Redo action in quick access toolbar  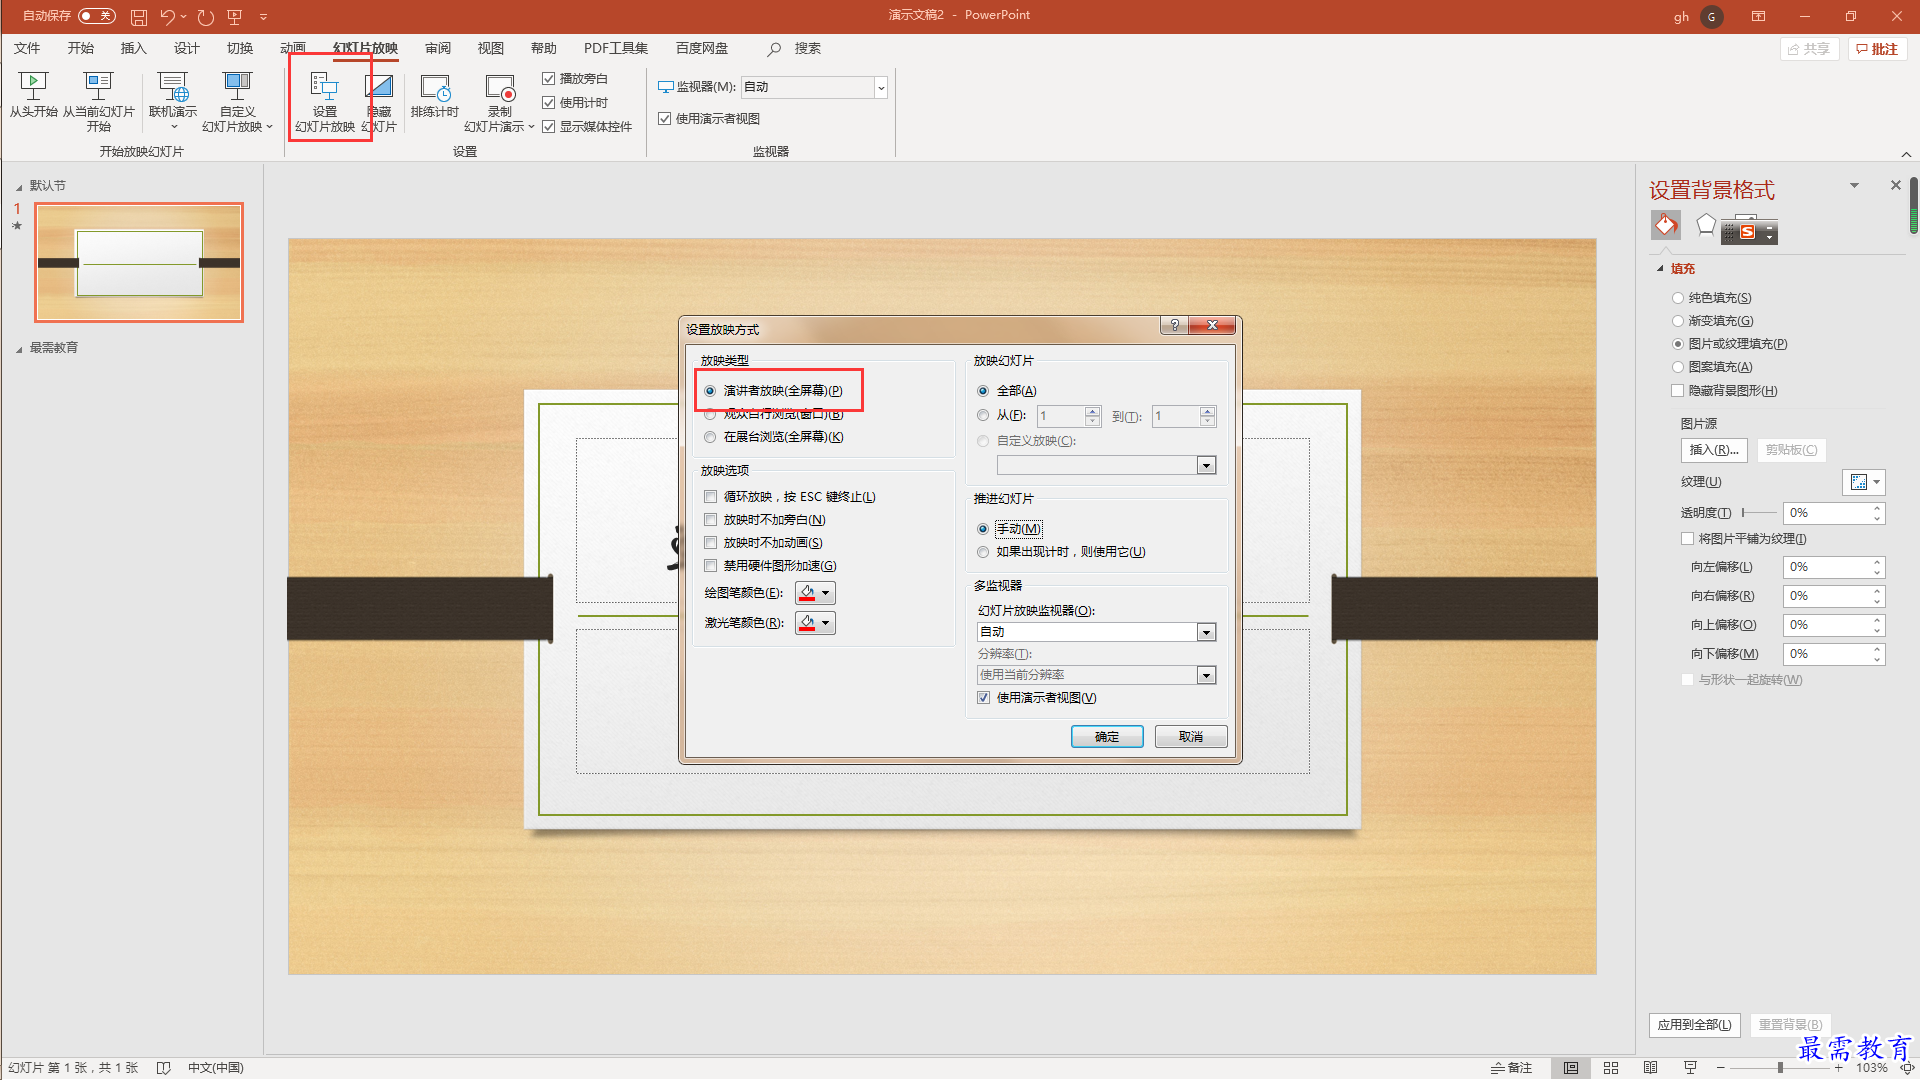[205, 17]
